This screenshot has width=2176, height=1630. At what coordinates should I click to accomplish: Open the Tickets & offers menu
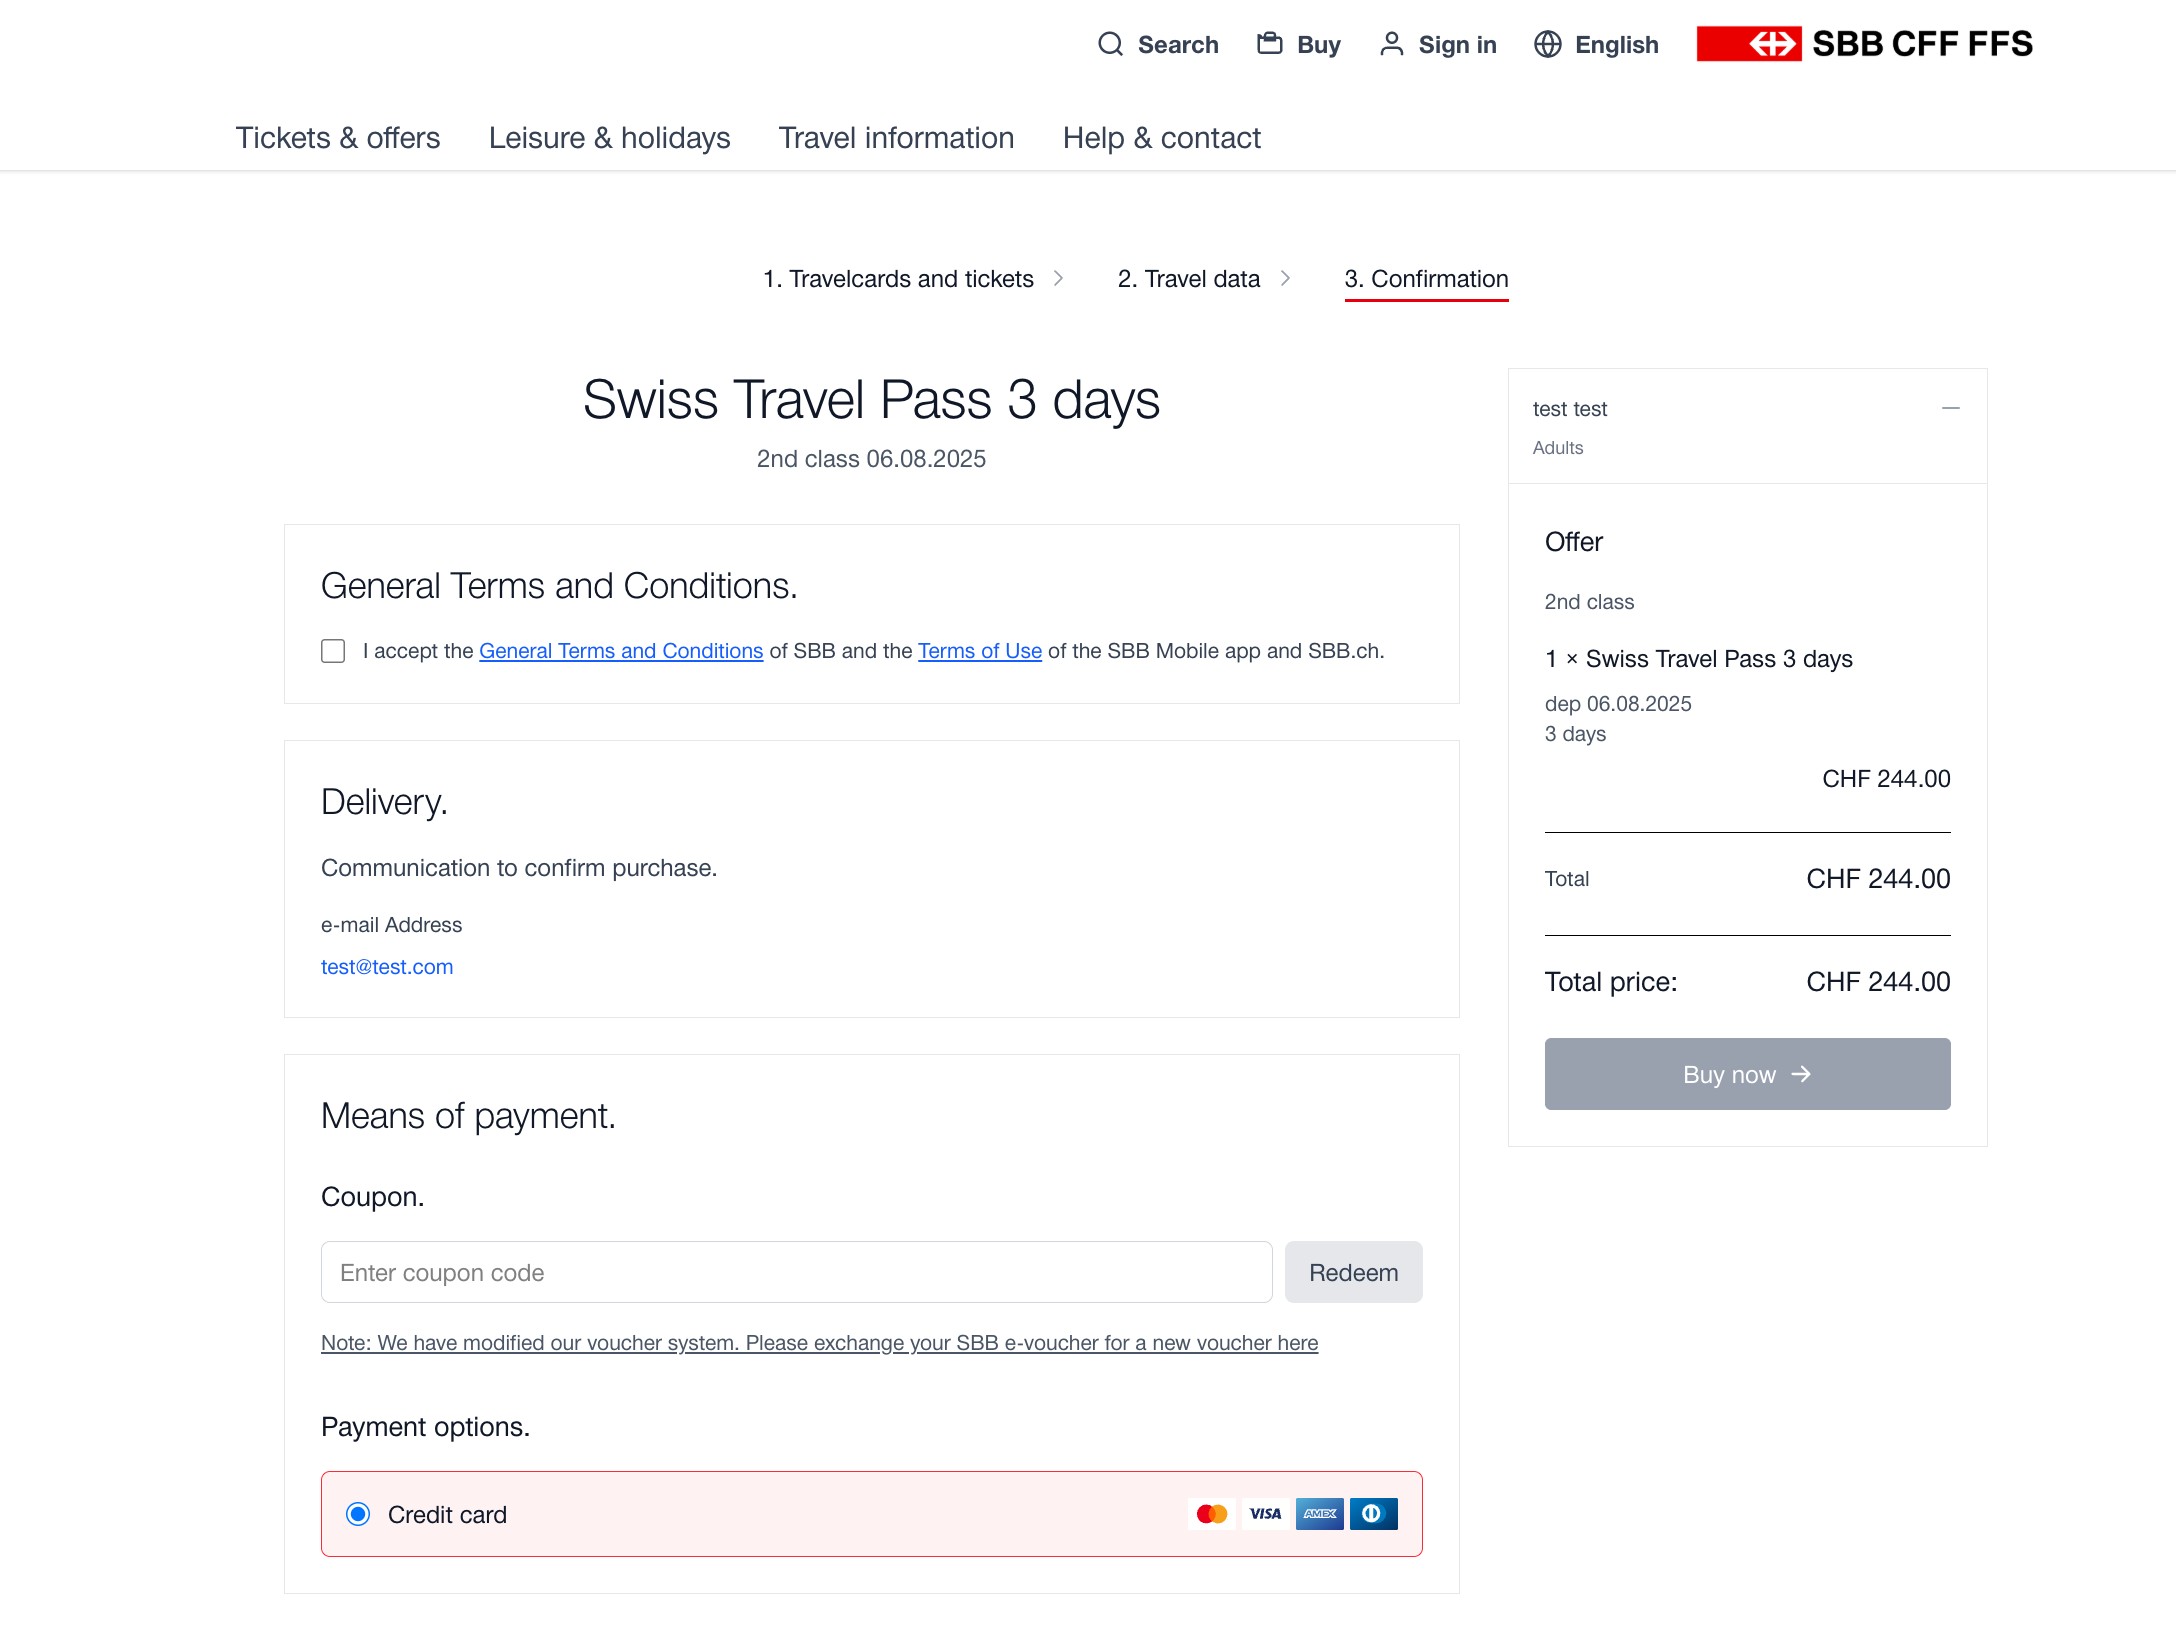click(x=338, y=138)
